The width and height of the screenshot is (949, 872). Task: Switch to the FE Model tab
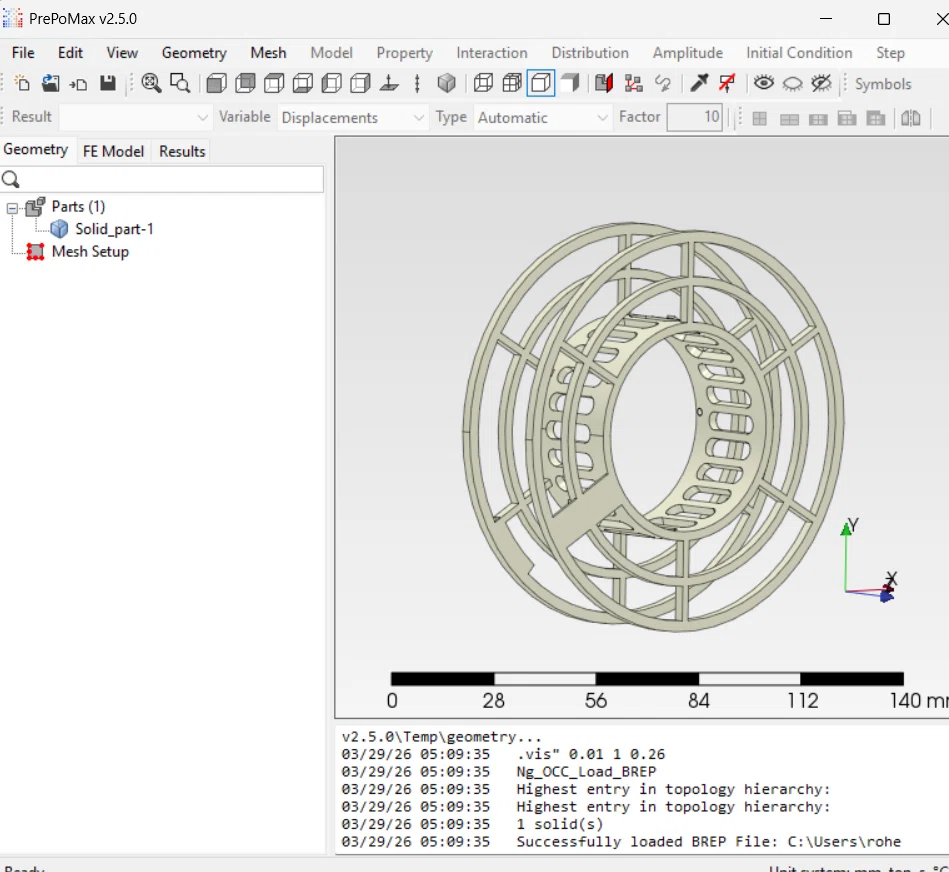[x=113, y=151]
